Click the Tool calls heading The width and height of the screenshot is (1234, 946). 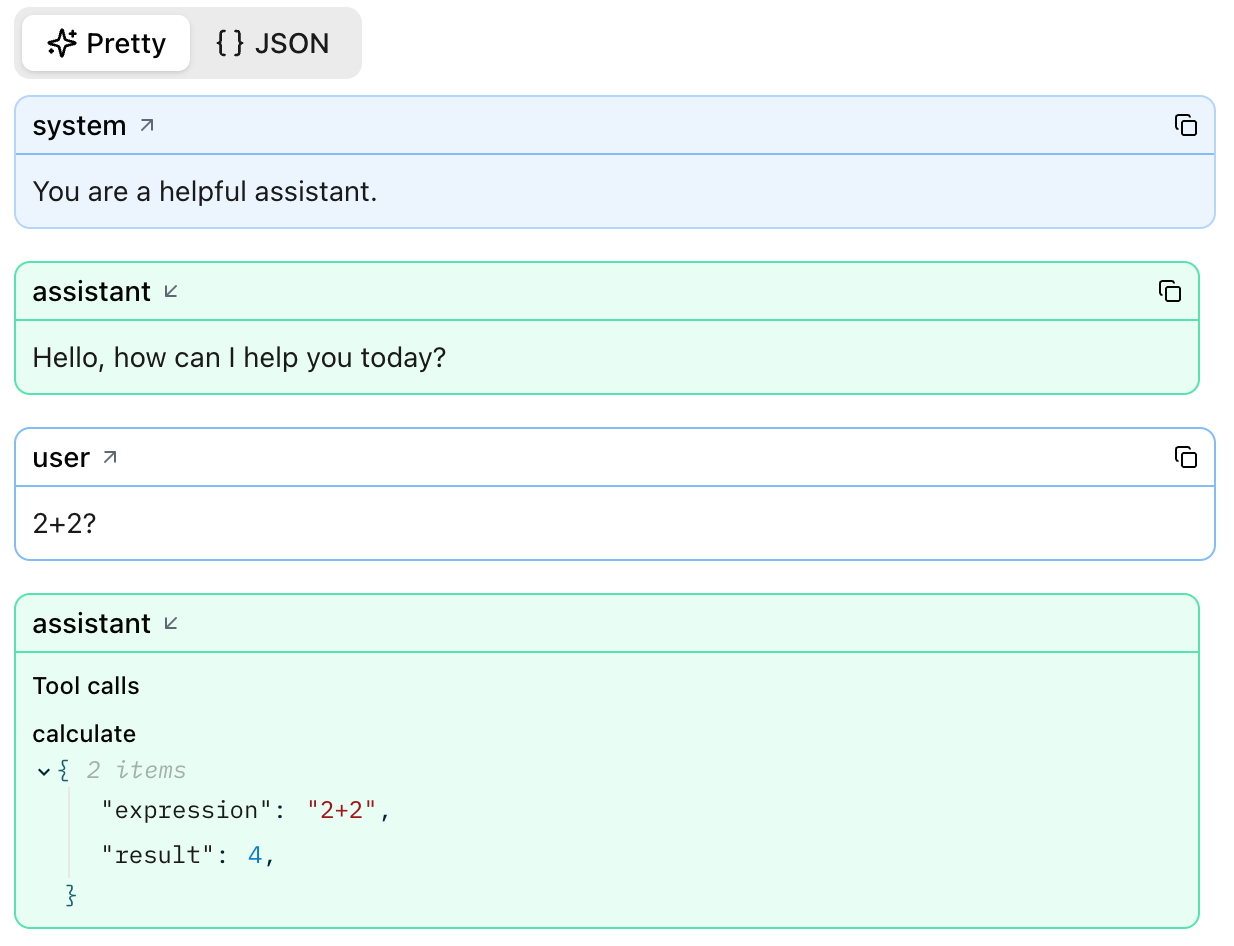(x=85, y=685)
